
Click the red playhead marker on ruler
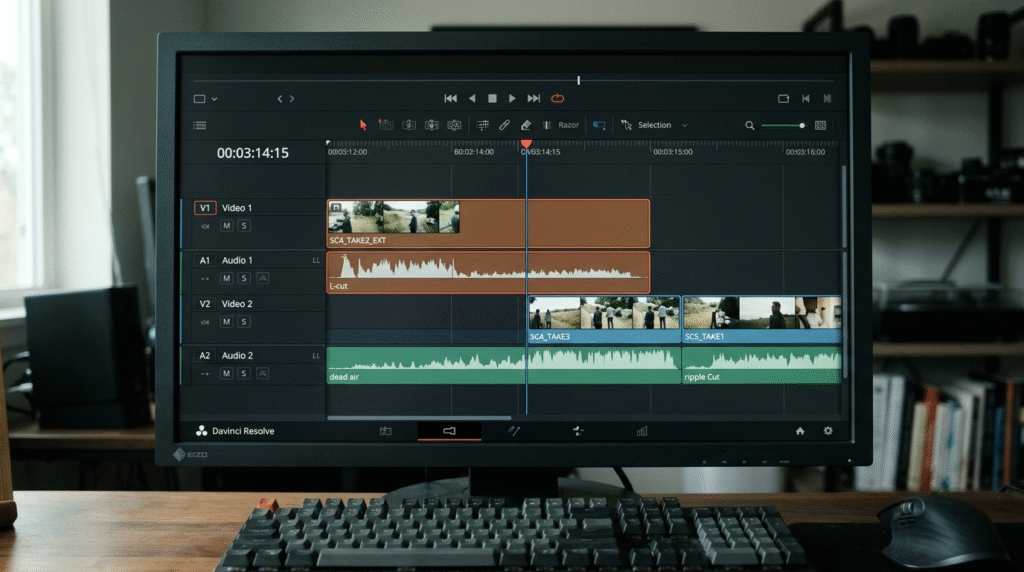point(526,144)
